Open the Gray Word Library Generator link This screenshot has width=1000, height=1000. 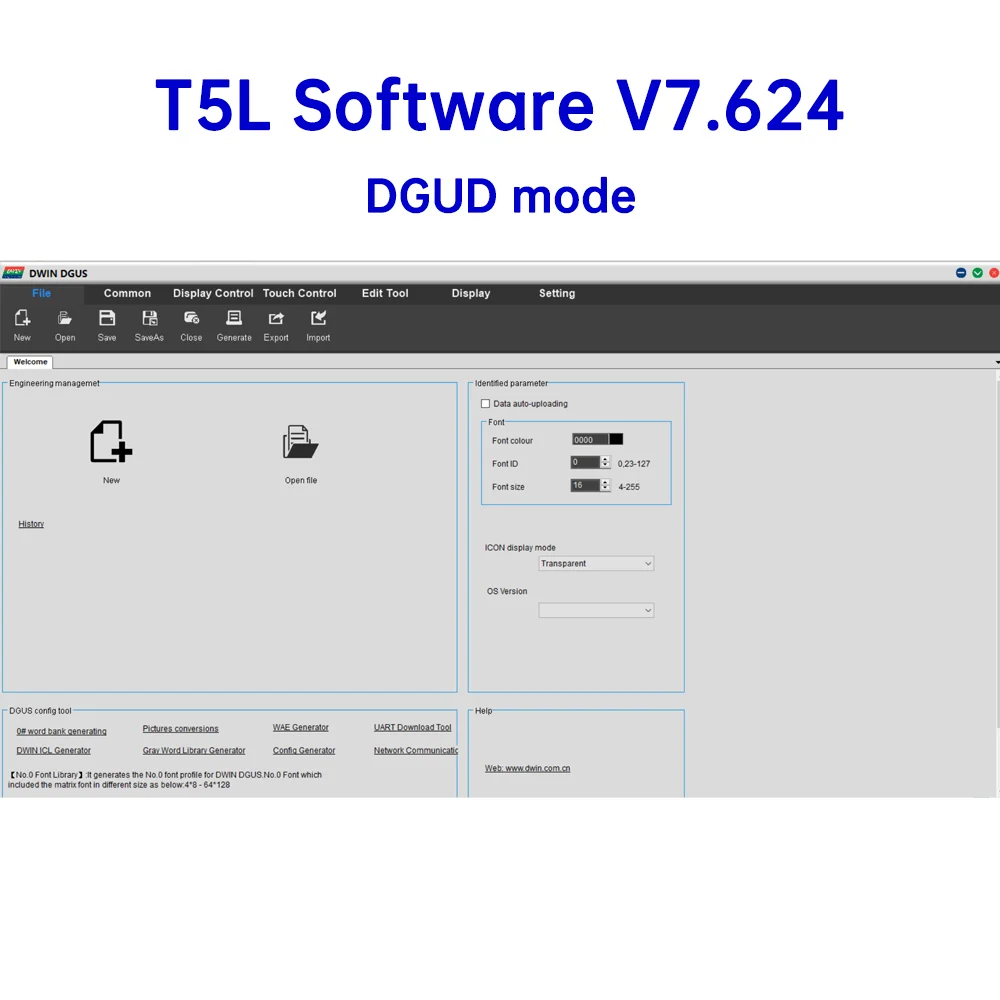(x=194, y=751)
